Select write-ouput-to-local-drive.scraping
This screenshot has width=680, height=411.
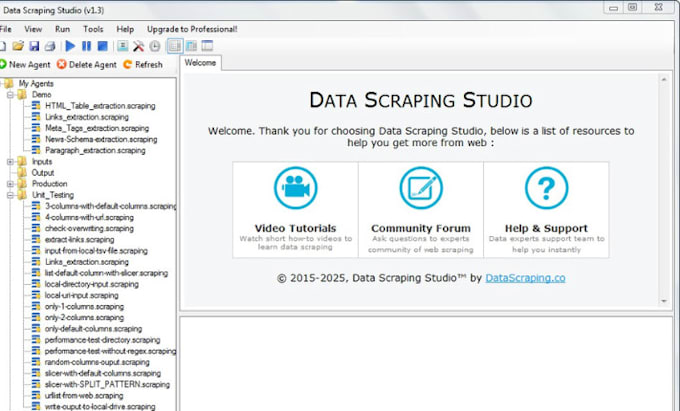[100, 407]
